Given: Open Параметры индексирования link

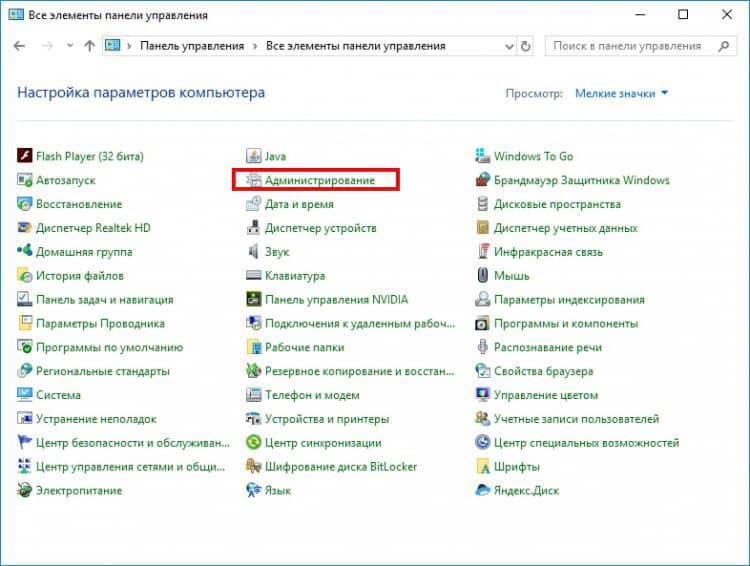Looking at the screenshot, I should click(569, 300).
